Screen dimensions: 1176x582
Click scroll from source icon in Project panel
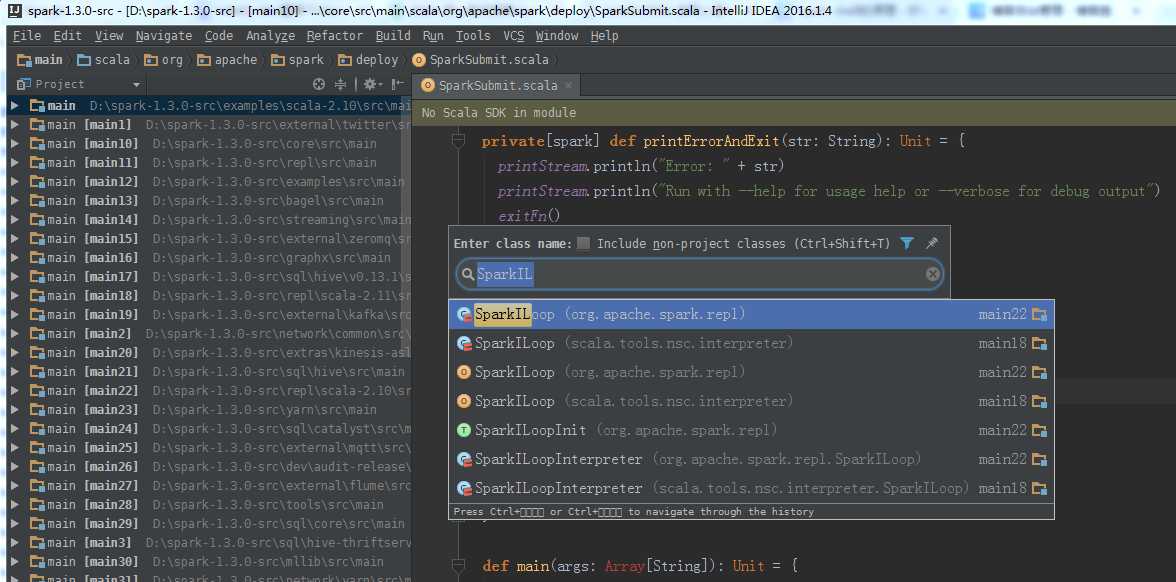click(319, 84)
